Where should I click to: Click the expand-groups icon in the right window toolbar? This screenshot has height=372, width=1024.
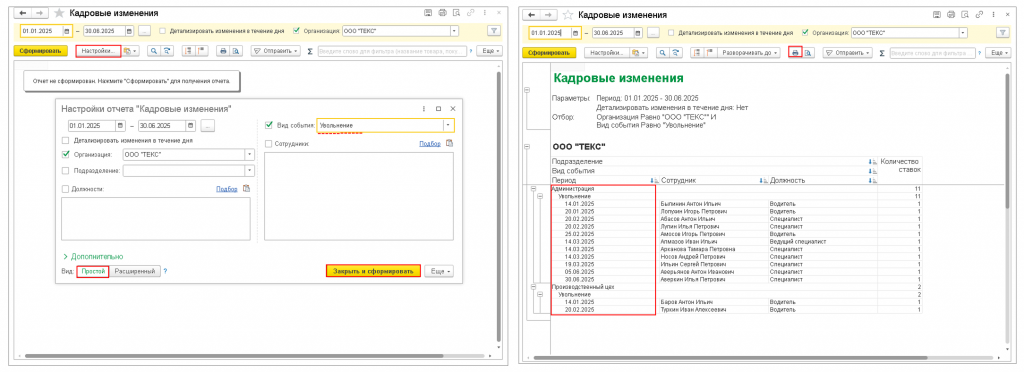coord(697,53)
